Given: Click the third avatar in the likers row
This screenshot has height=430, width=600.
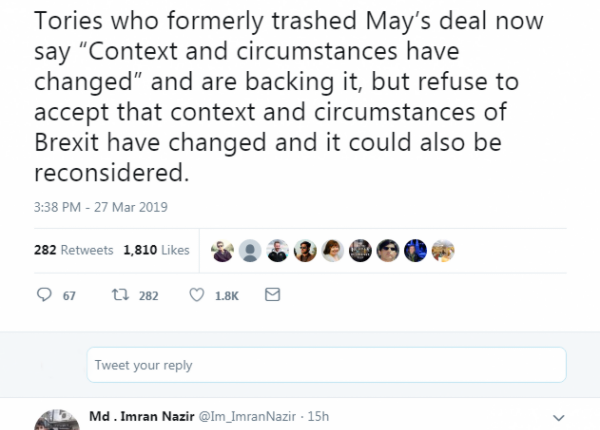Looking at the screenshot, I should (279, 250).
